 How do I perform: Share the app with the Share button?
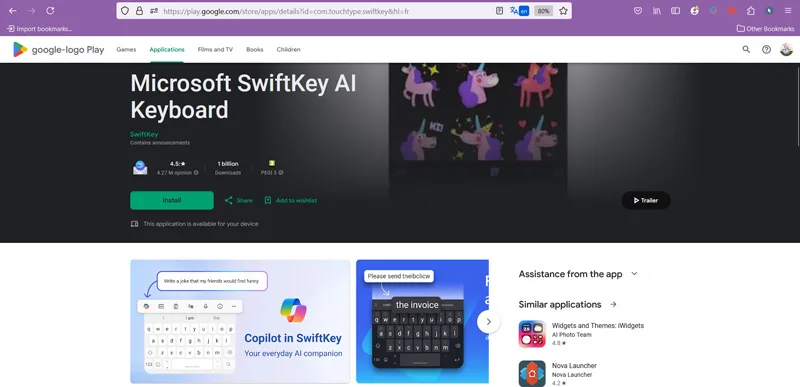(238, 200)
